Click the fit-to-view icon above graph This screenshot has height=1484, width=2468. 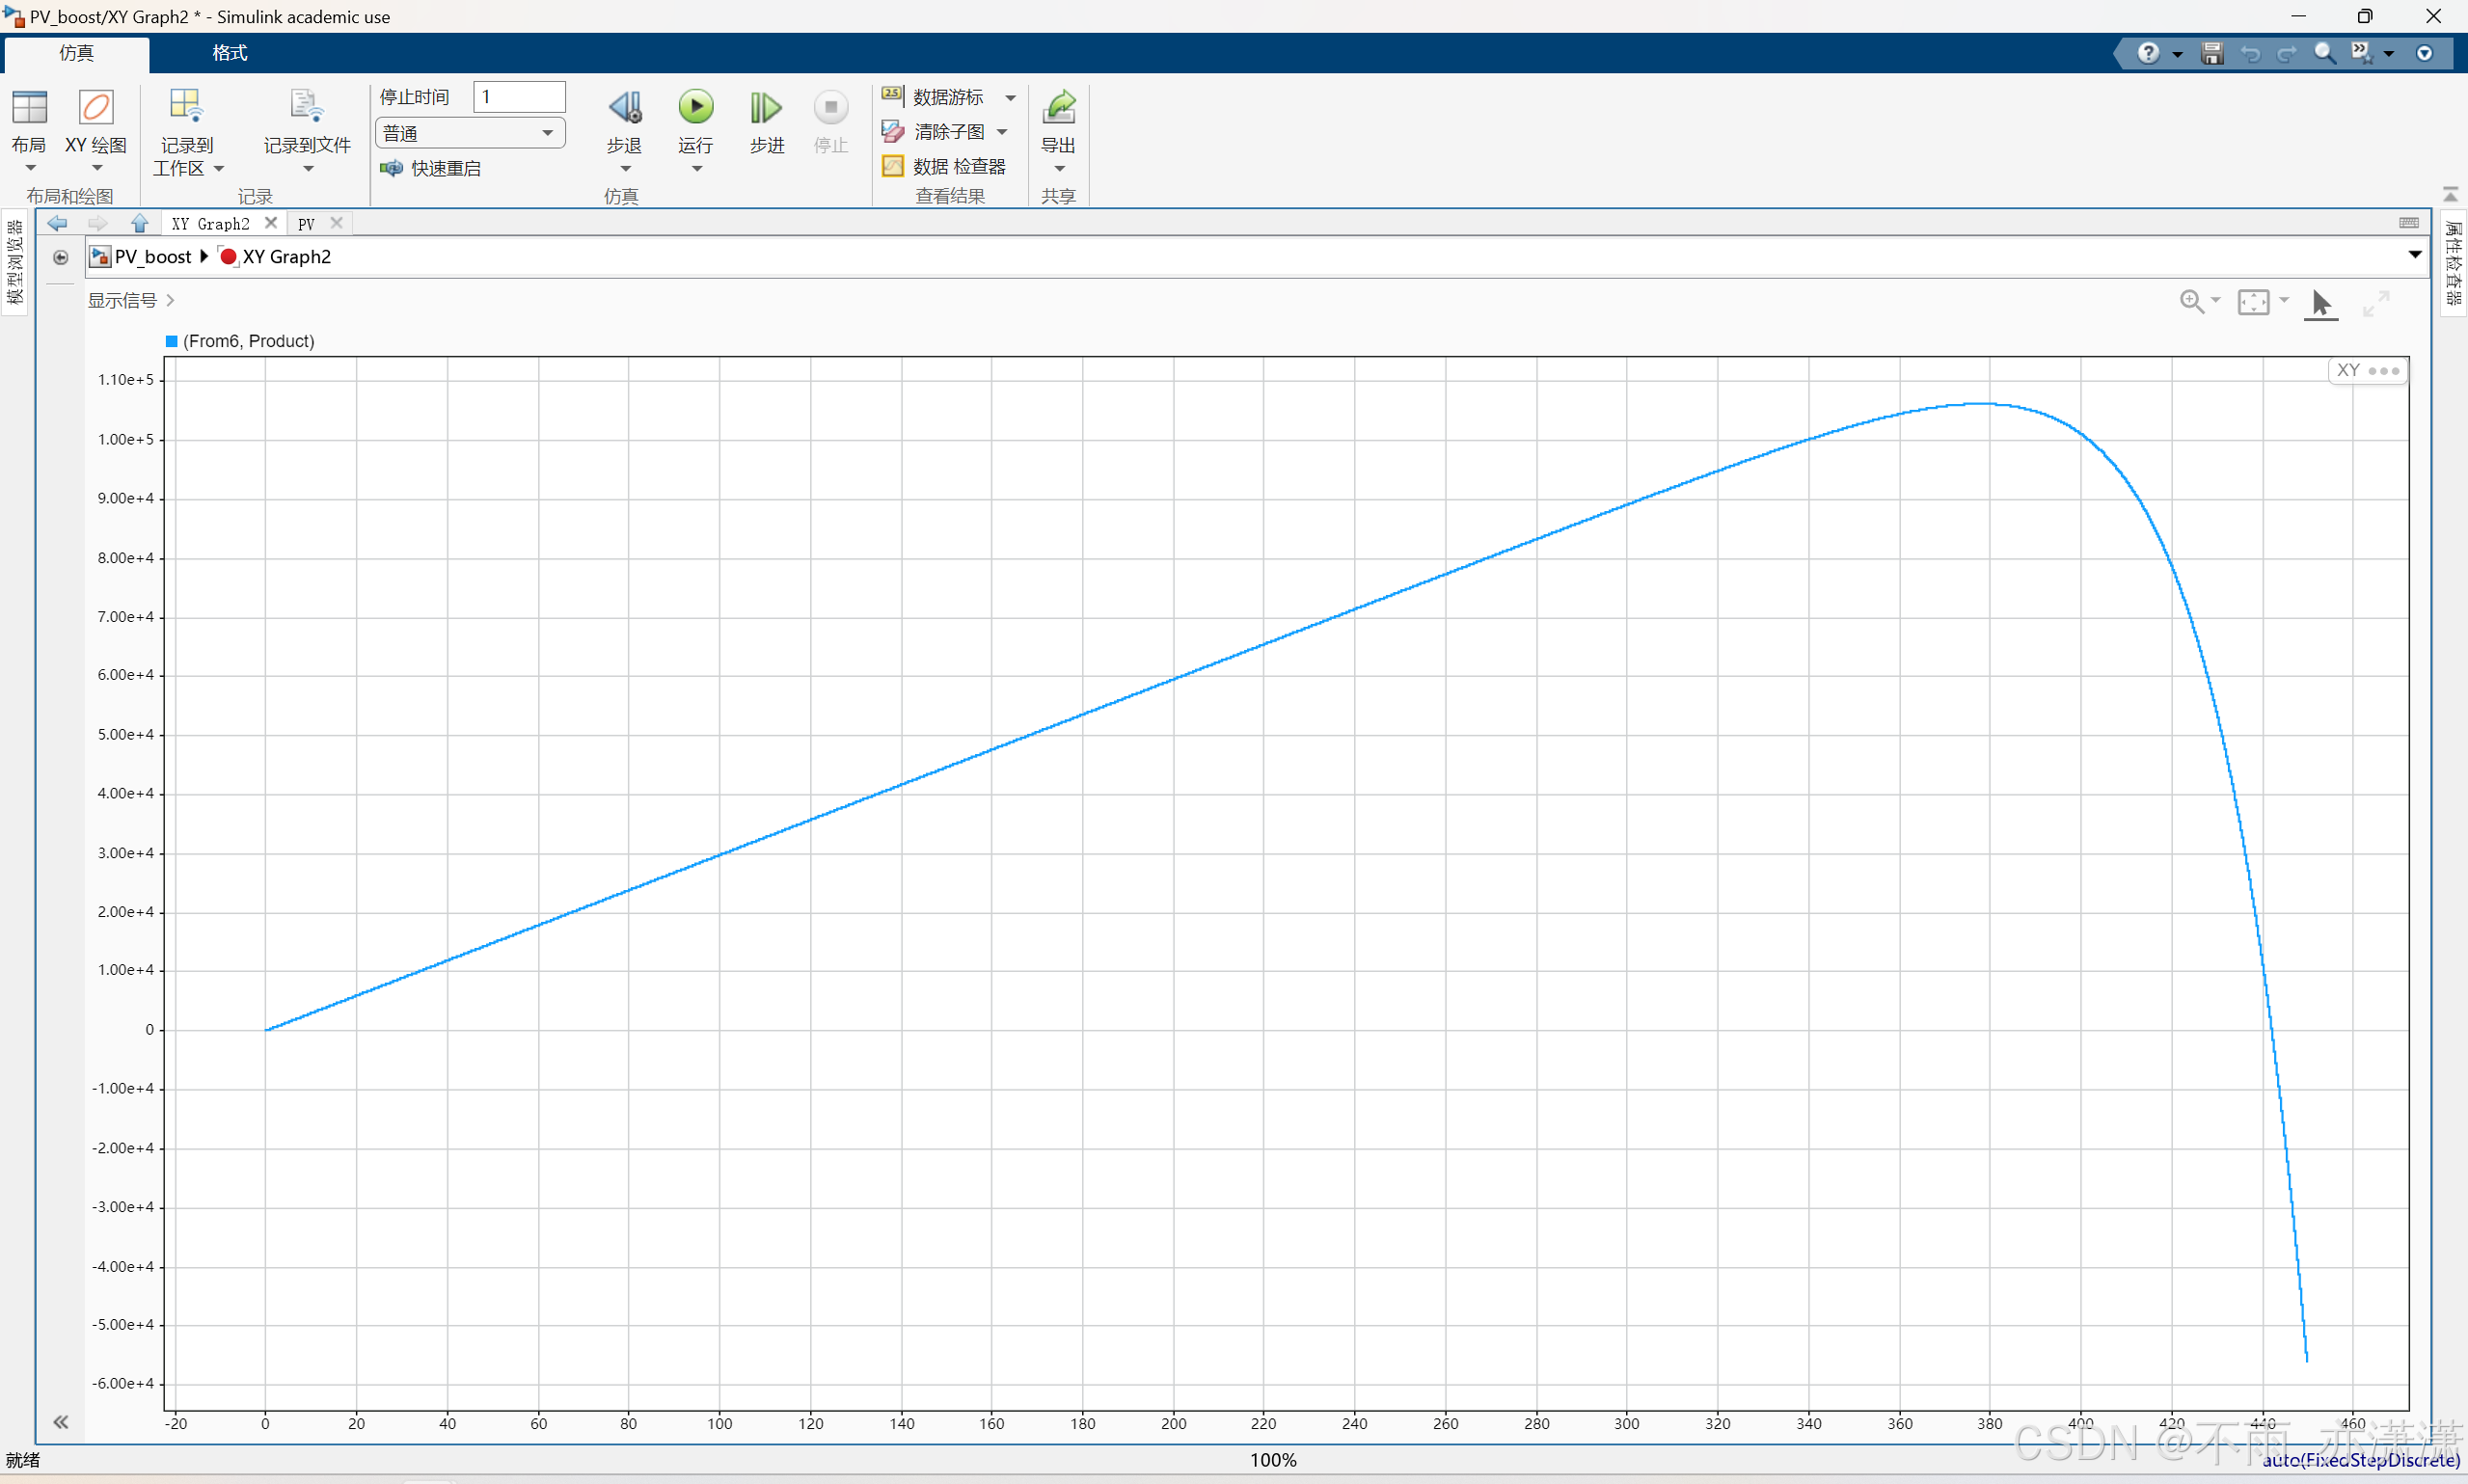click(2253, 302)
